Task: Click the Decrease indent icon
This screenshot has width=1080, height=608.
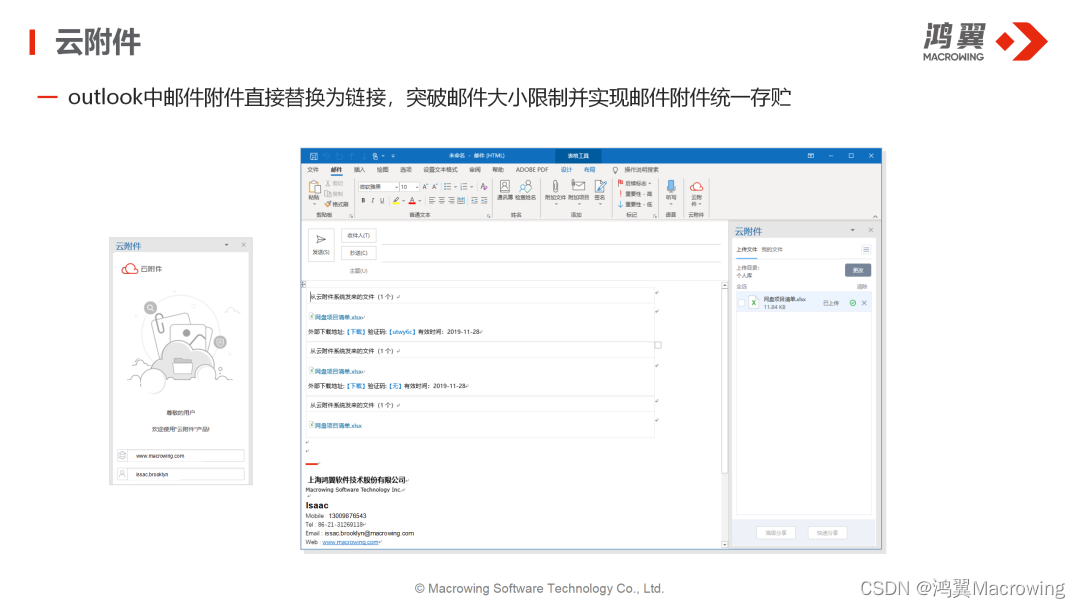Action: (474, 200)
